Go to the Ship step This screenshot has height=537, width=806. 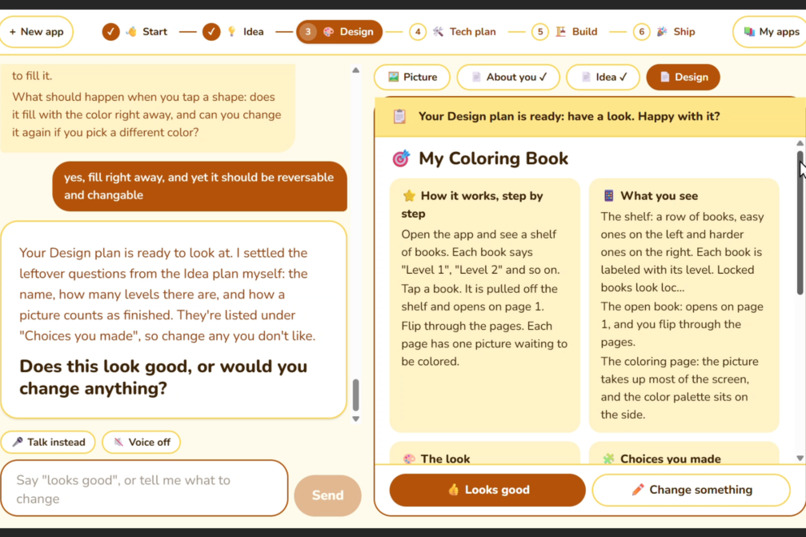664,32
